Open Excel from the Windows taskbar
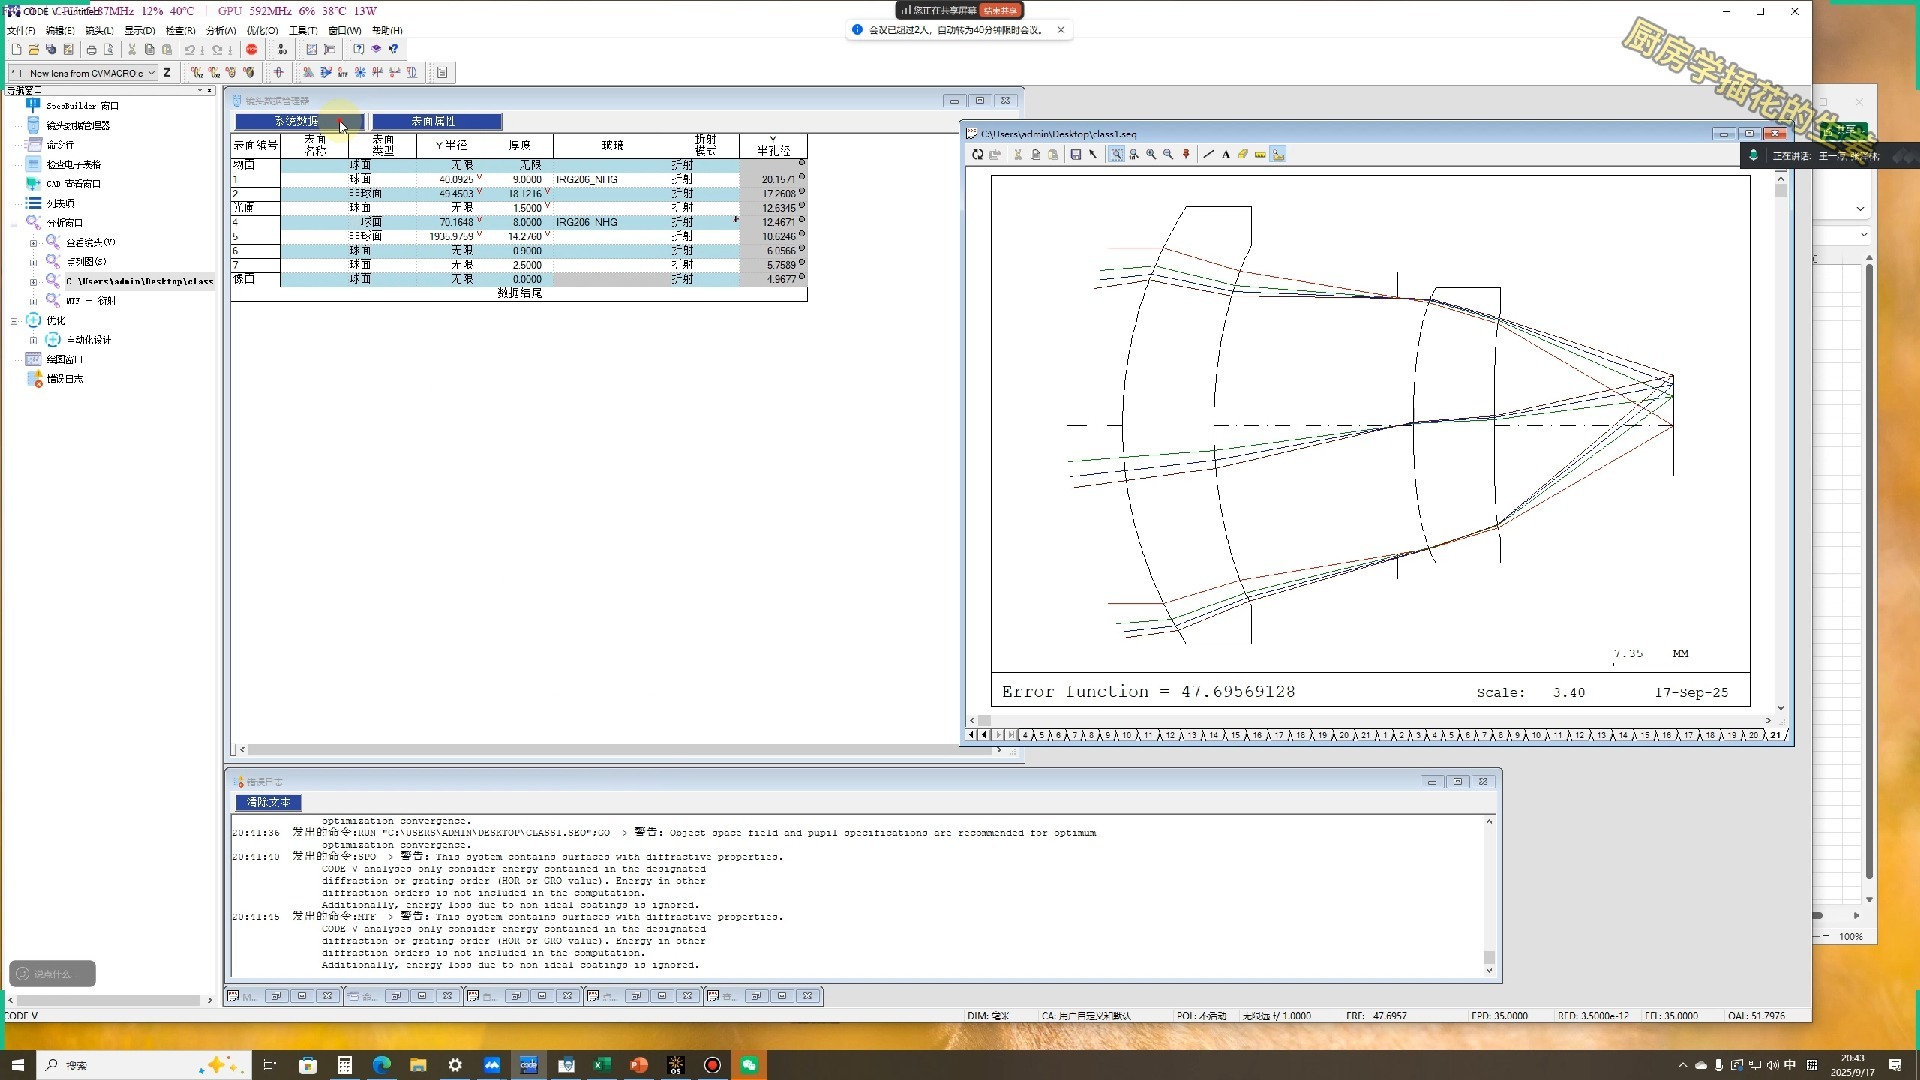This screenshot has height=1080, width=1920. point(602,1065)
